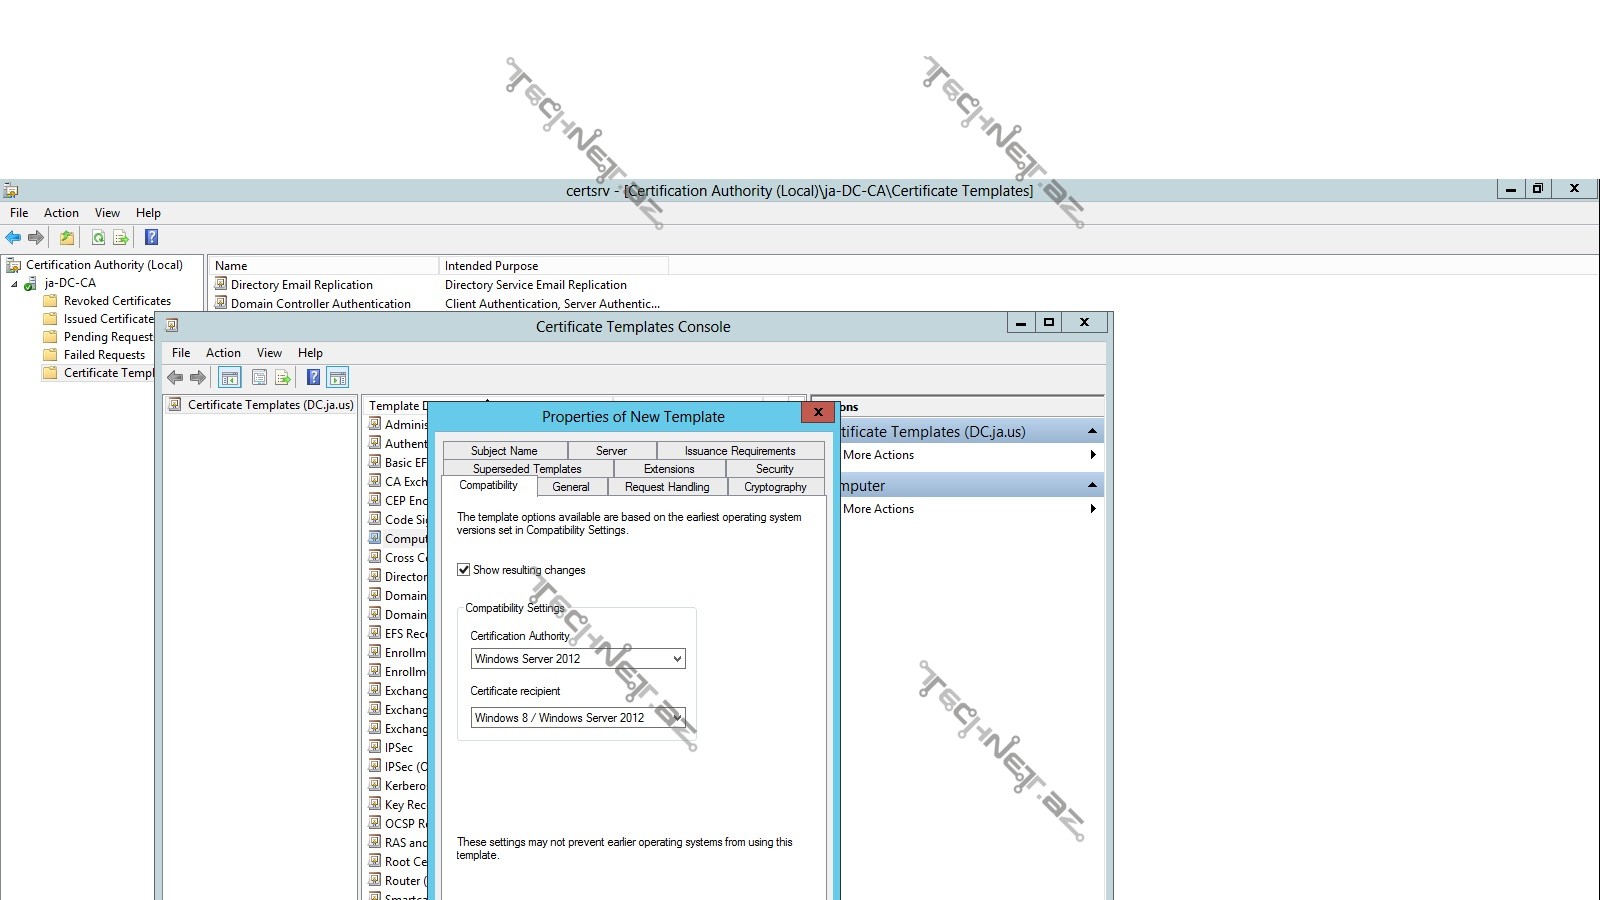
Task: Toggle the Show/Hide Console Tree button
Action: point(230,378)
